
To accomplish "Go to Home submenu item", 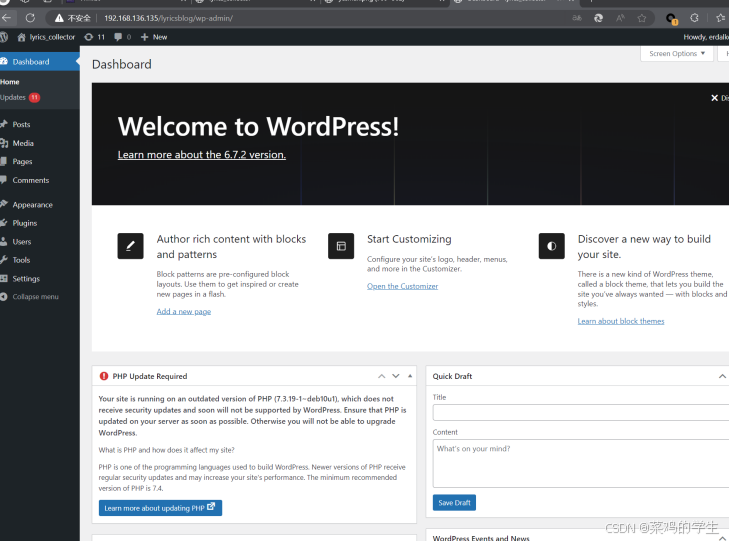I will [x=10, y=82].
